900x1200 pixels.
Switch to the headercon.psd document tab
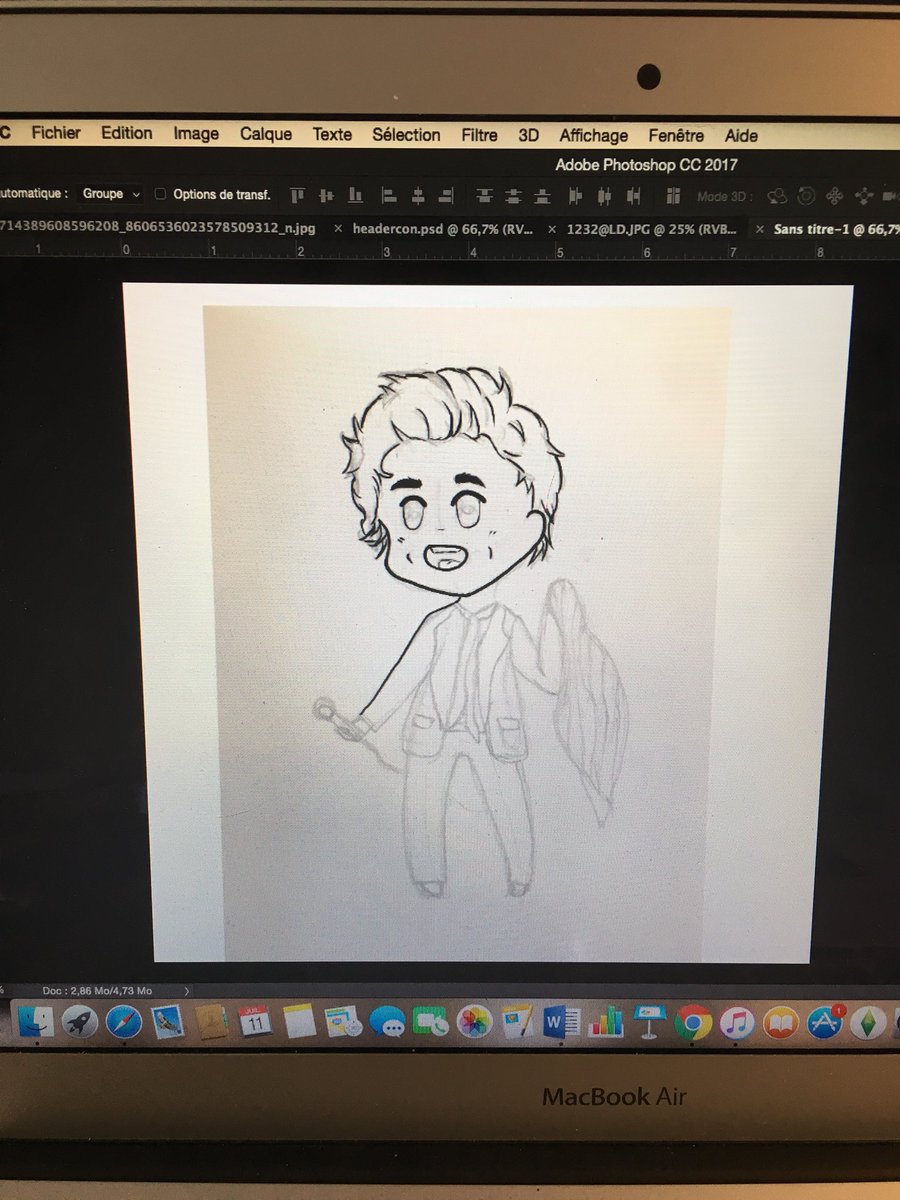(443, 228)
